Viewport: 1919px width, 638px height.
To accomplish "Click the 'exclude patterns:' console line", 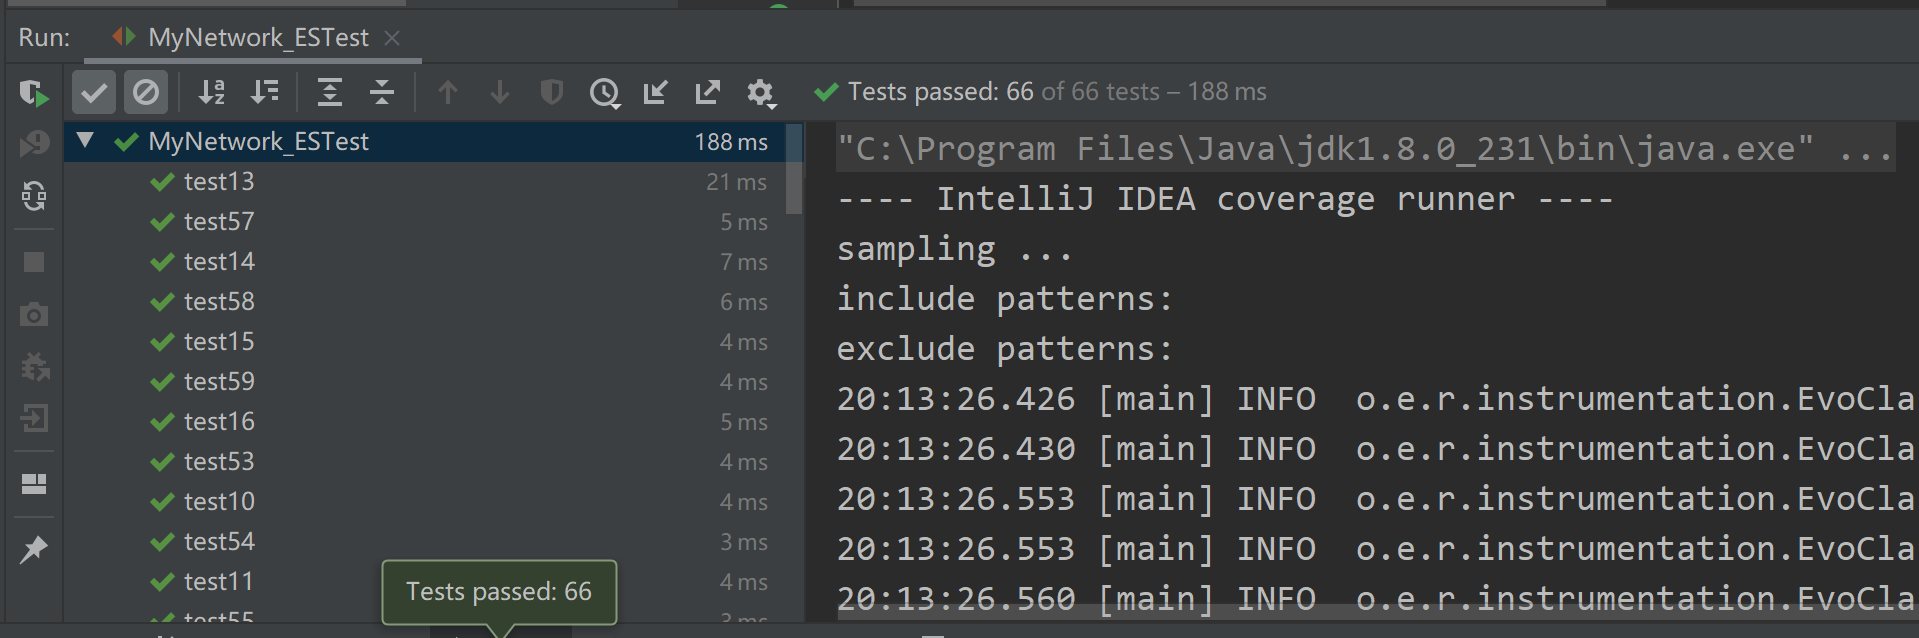I will click(x=1005, y=349).
